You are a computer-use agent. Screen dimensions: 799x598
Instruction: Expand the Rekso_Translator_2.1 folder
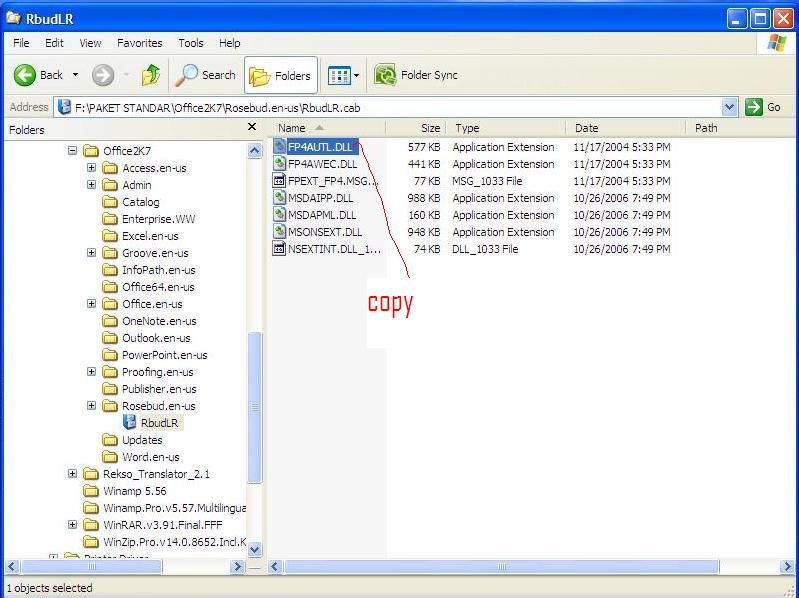point(72,474)
